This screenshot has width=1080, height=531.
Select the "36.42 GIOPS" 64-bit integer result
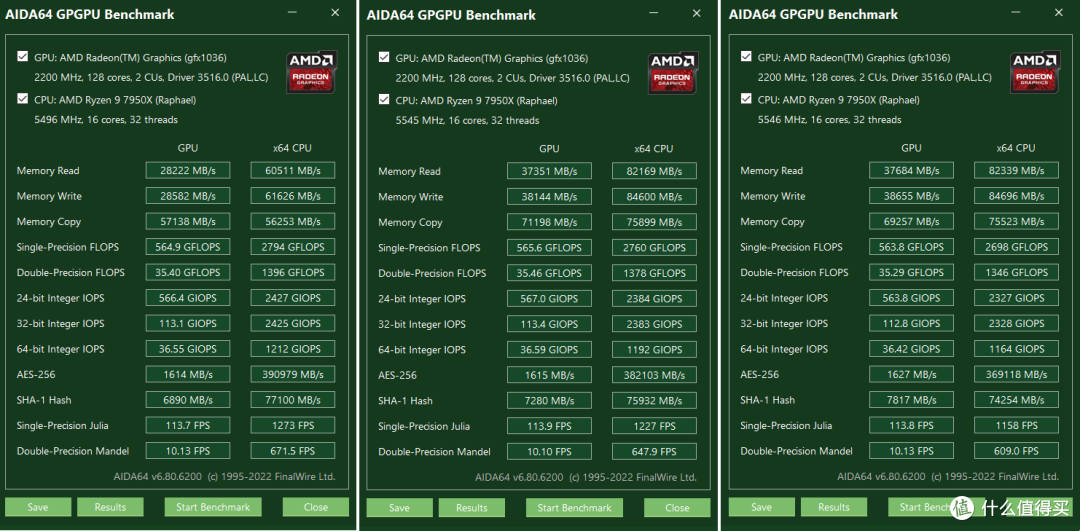(x=911, y=349)
